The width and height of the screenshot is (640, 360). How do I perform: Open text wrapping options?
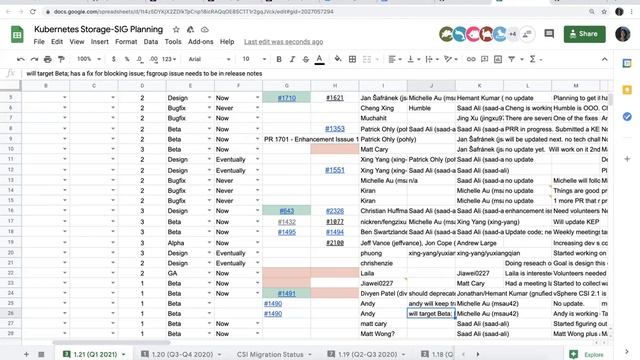point(432,59)
